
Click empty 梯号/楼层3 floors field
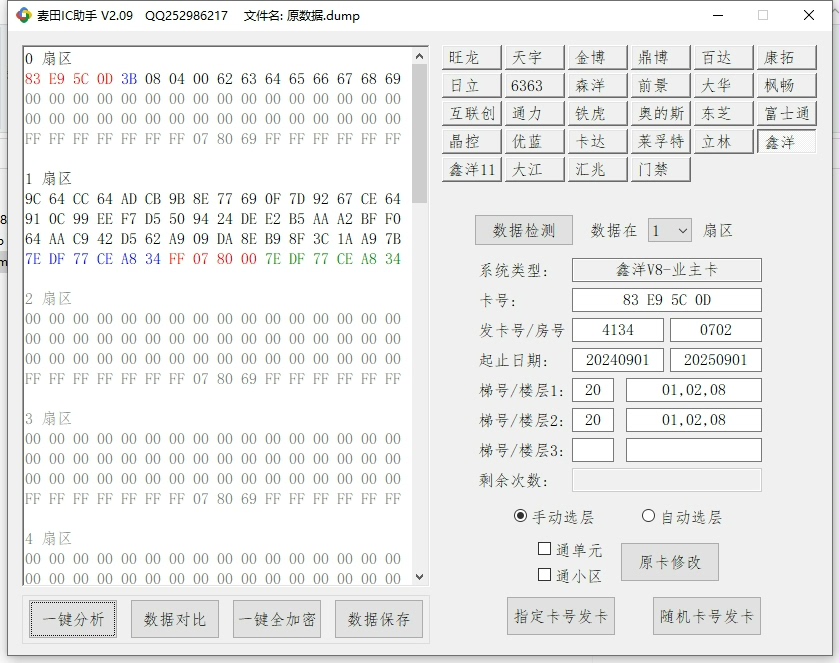pos(694,450)
